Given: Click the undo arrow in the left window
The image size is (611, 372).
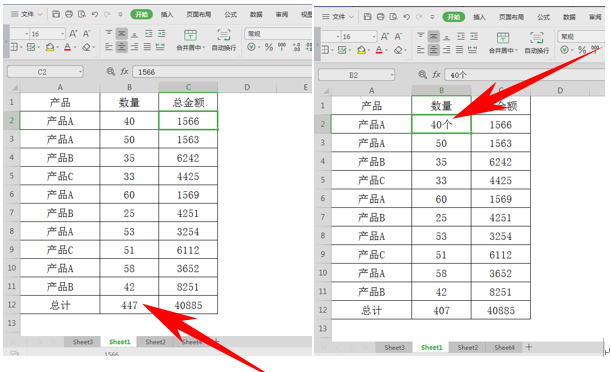Looking at the screenshot, I should click(x=95, y=14).
